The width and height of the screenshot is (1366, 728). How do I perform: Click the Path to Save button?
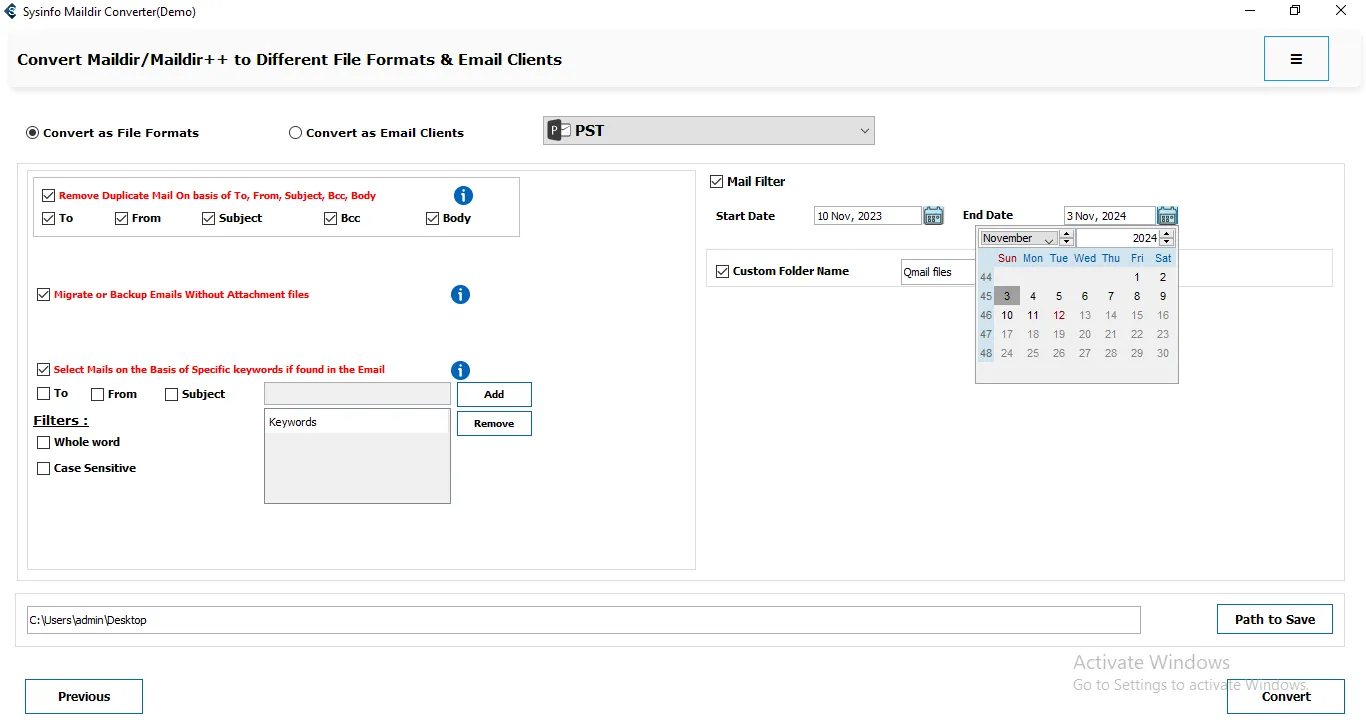point(1274,619)
